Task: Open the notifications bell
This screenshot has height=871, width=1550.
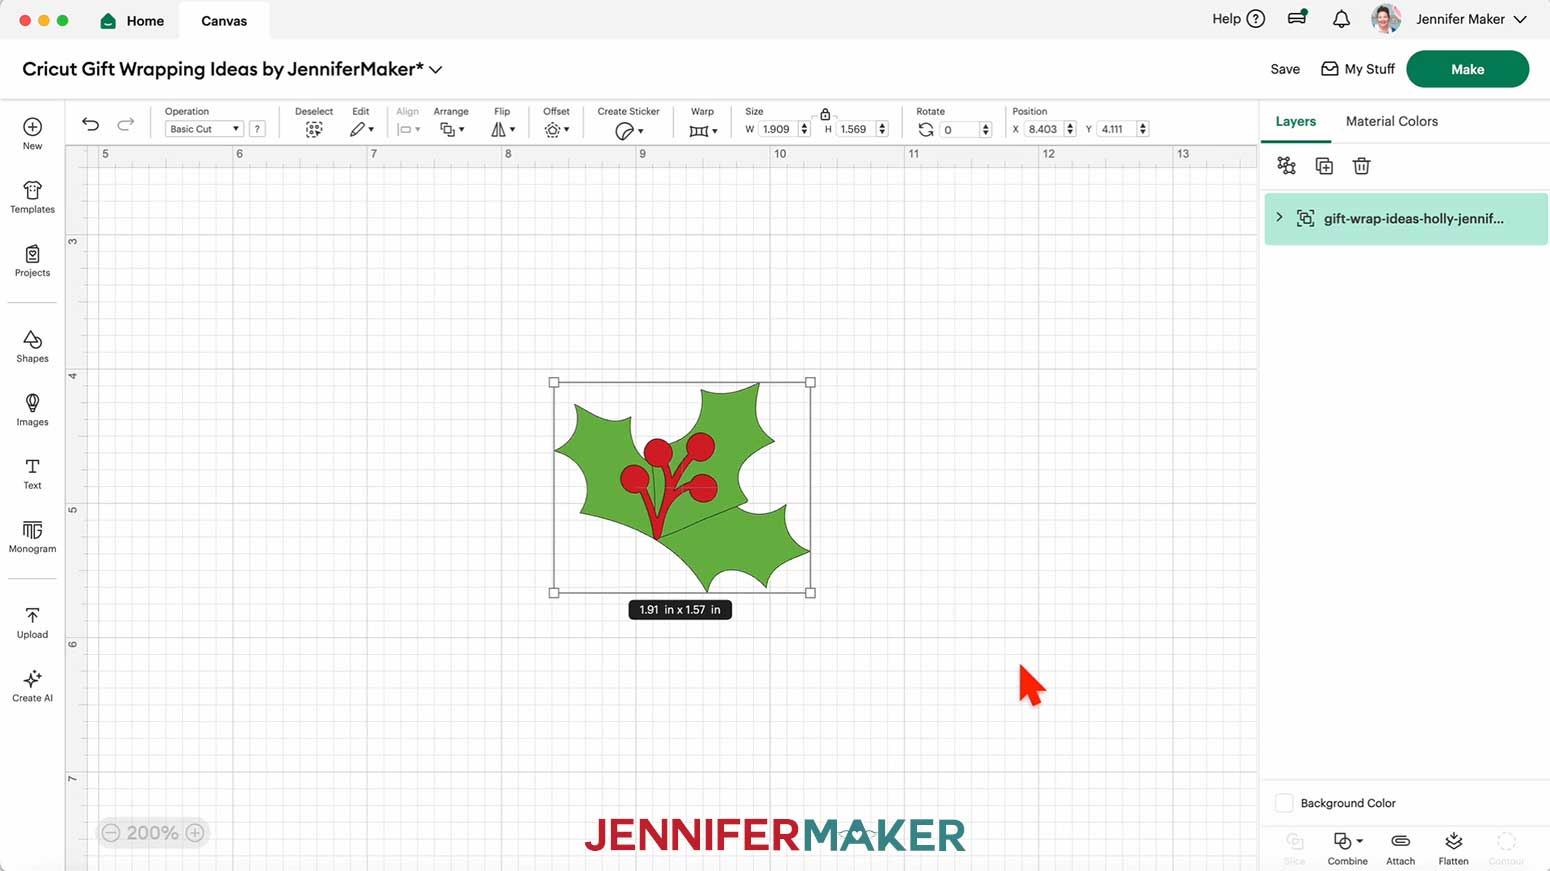Action: click(1341, 19)
